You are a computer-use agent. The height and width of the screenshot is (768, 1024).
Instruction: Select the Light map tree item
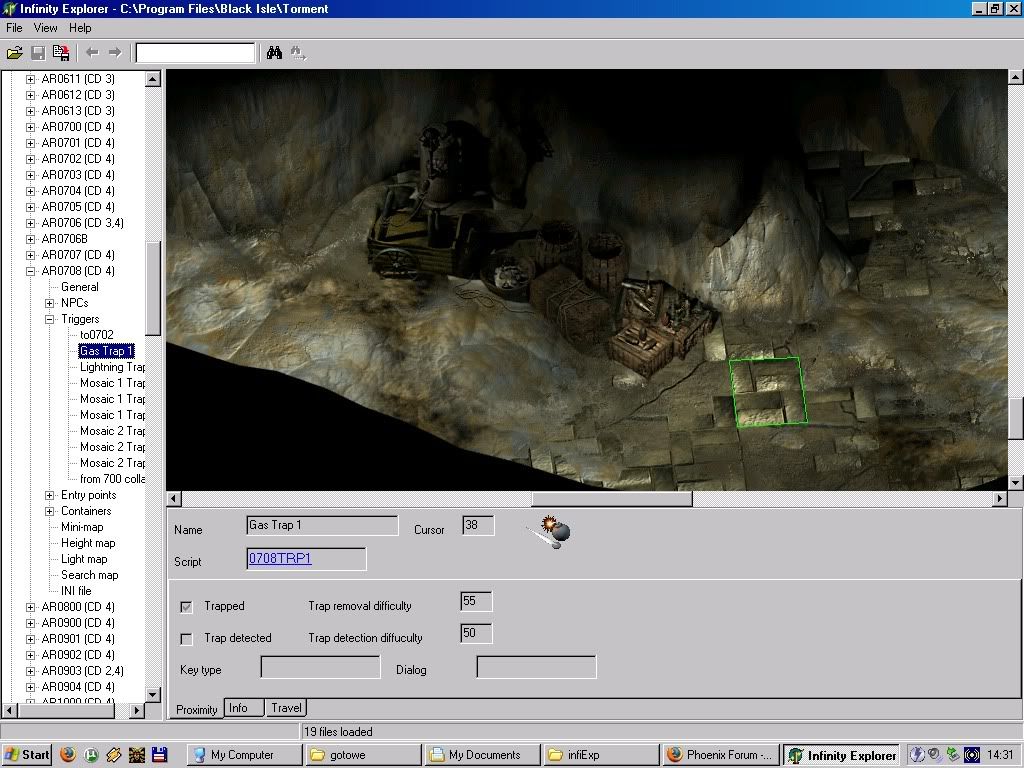pyautogui.click(x=84, y=559)
